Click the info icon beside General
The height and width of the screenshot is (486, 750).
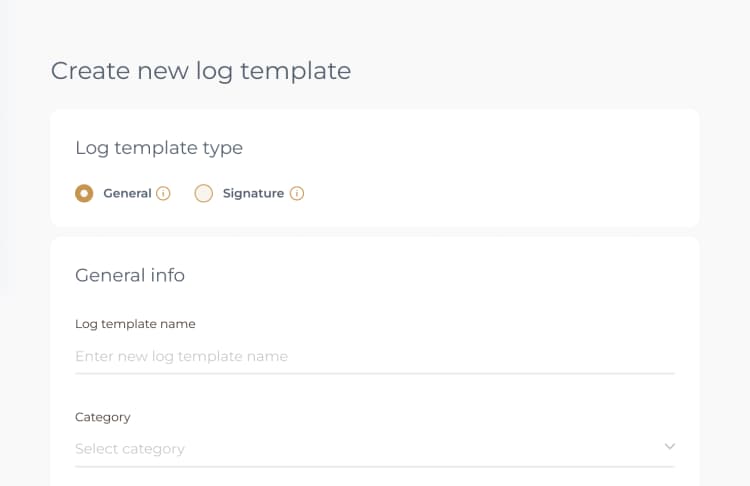point(163,194)
